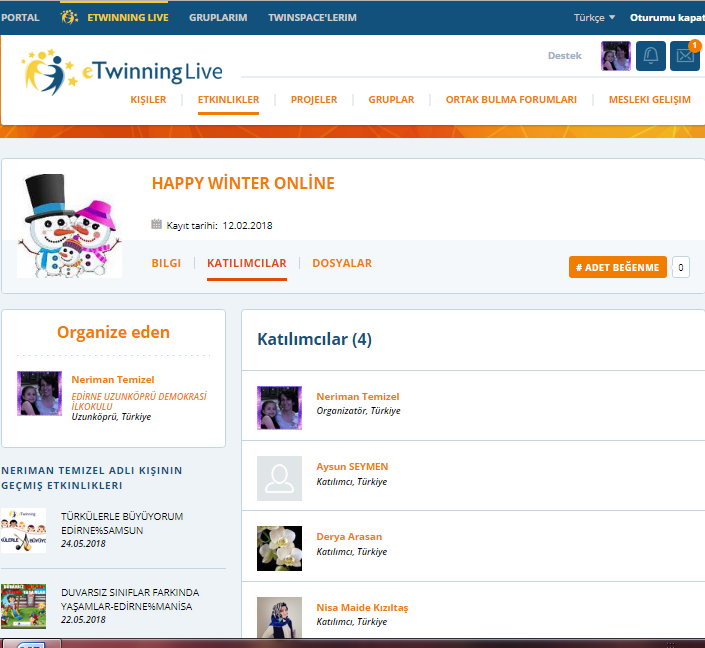Open Türkülerle Büyüyorum past event
Image resolution: width=705 pixels, height=648 pixels.
coord(122,523)
